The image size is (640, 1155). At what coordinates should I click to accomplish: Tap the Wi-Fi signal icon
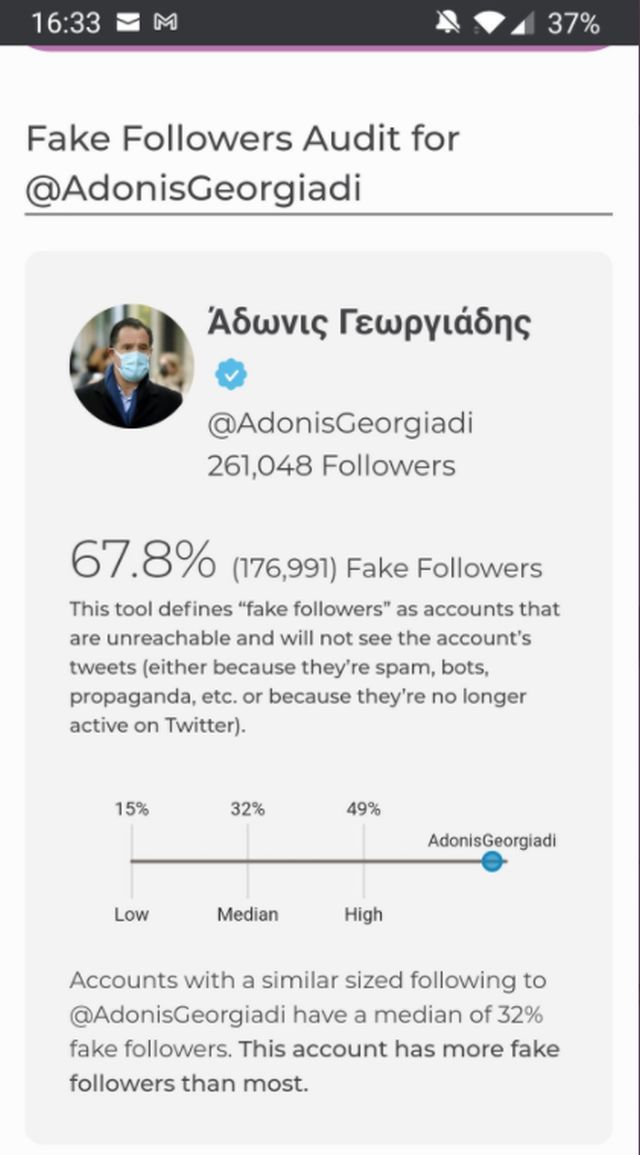(490, 22)
